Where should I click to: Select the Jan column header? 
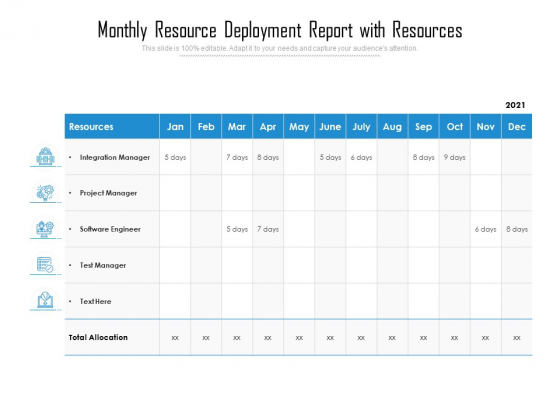click(175, 126)
